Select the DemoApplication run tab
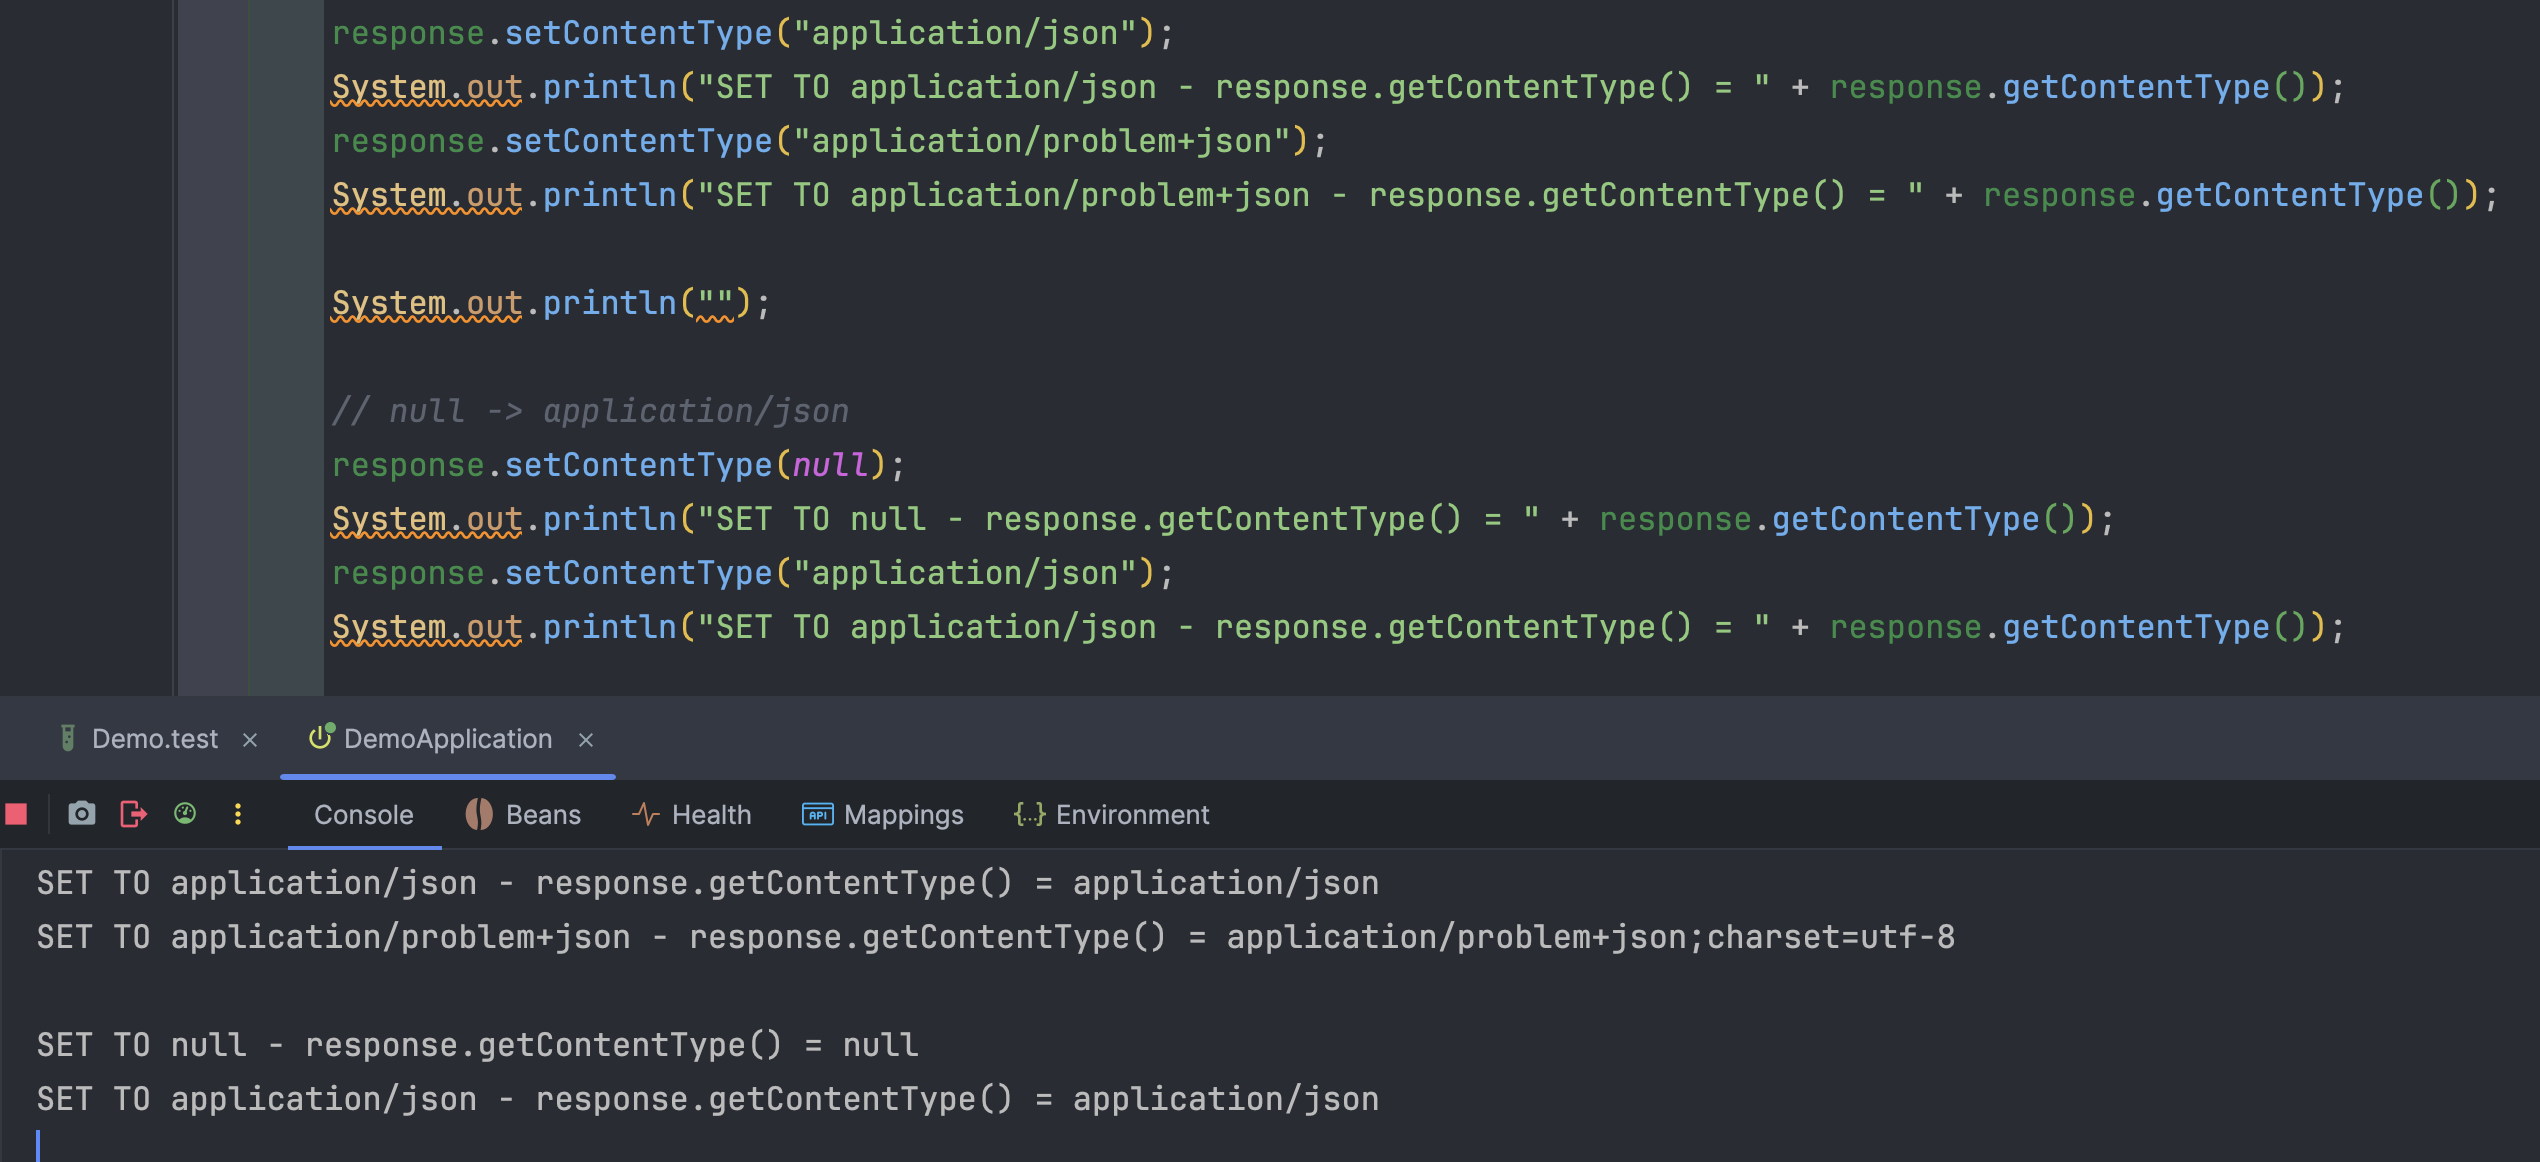 (x=447, y=739)
